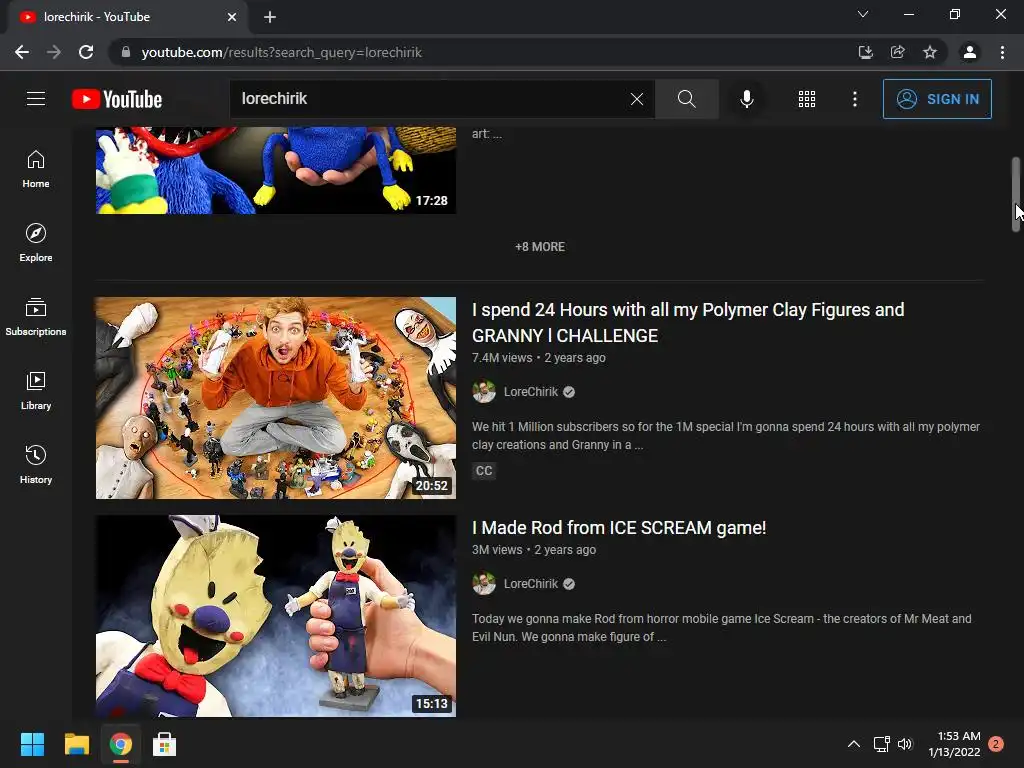Click the Chrome taskbar icon
Screen dimensions: 1024x768
tap(120, 744)
